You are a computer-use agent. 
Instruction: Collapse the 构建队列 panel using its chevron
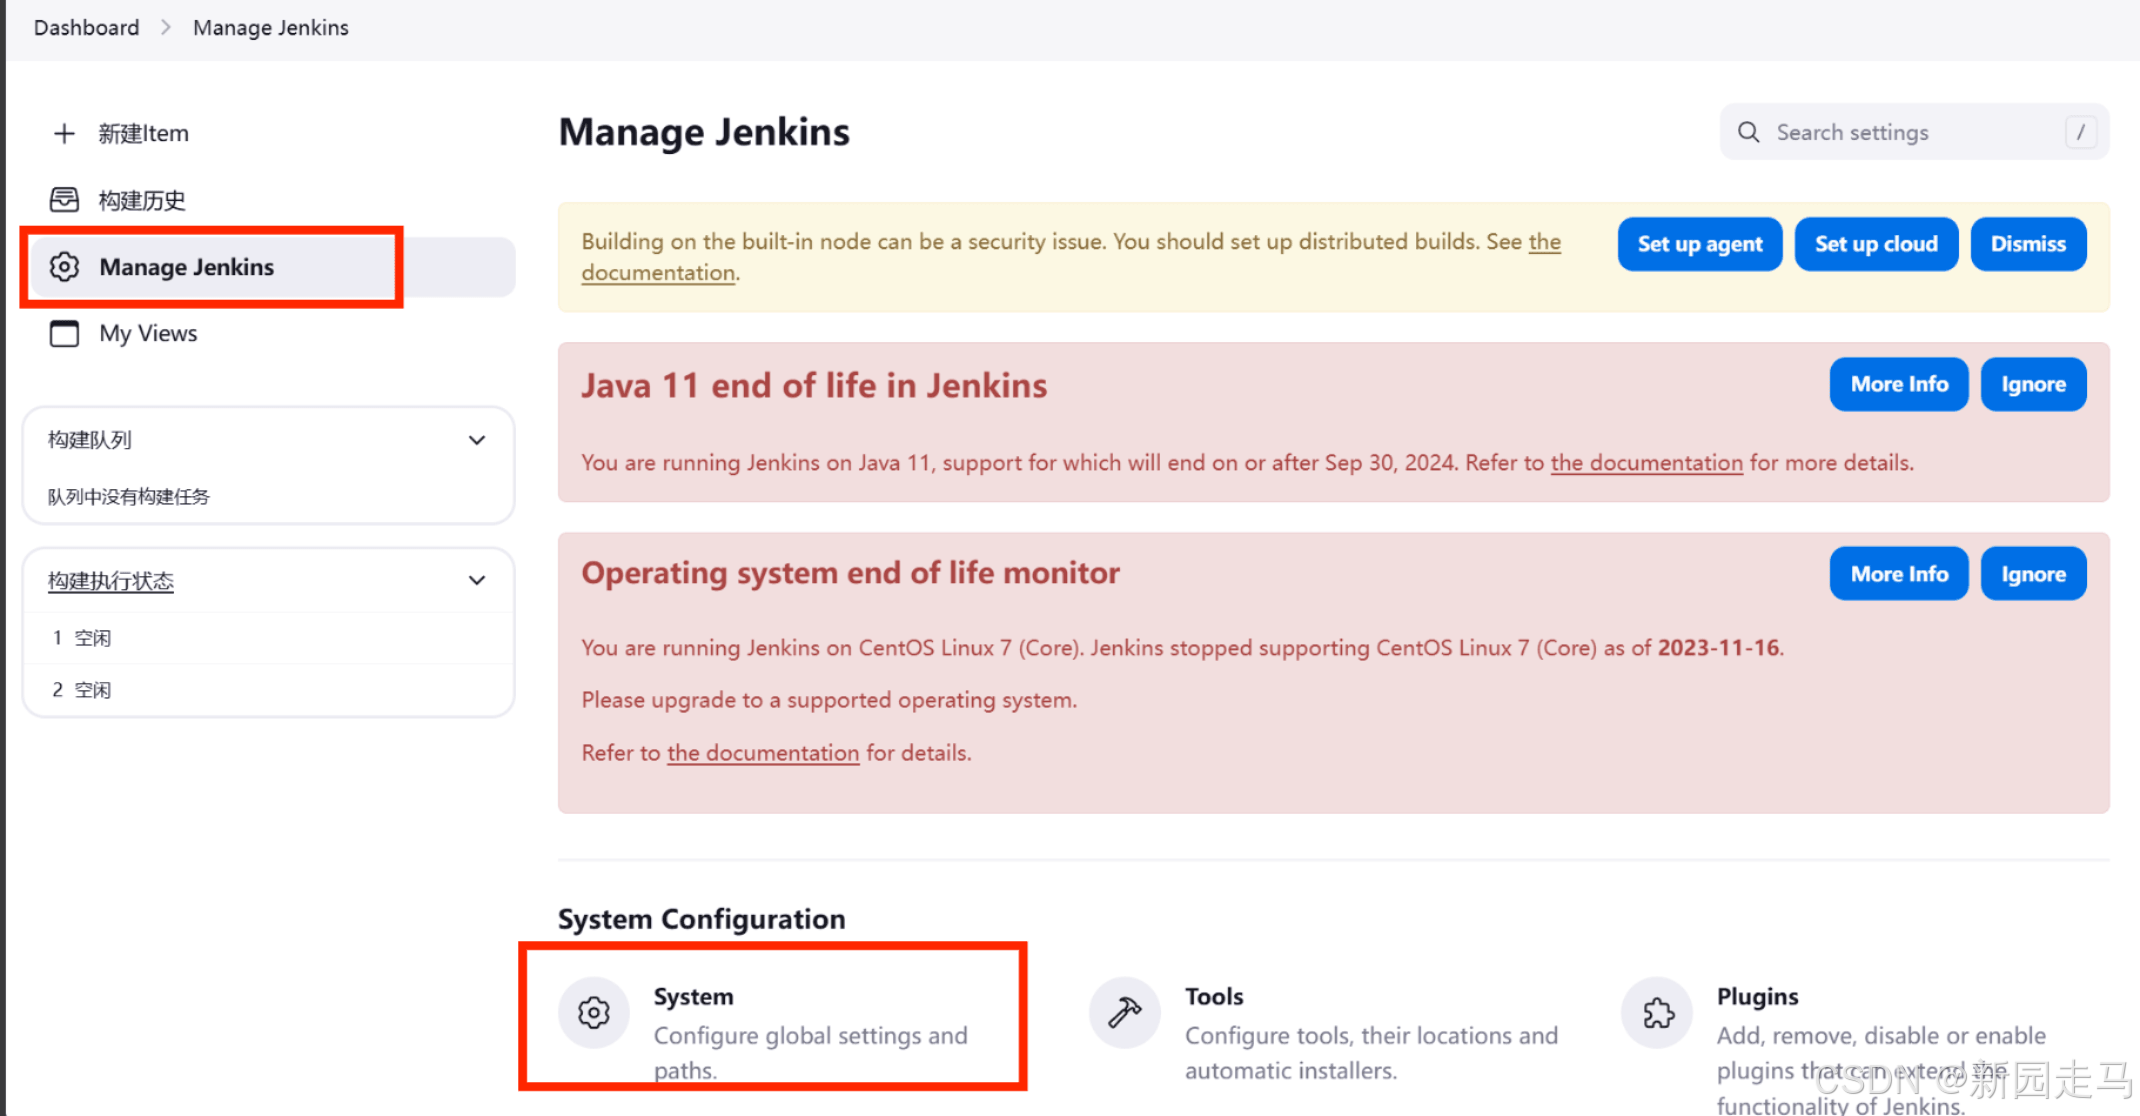pyautogui.click(x=477, y=440)
